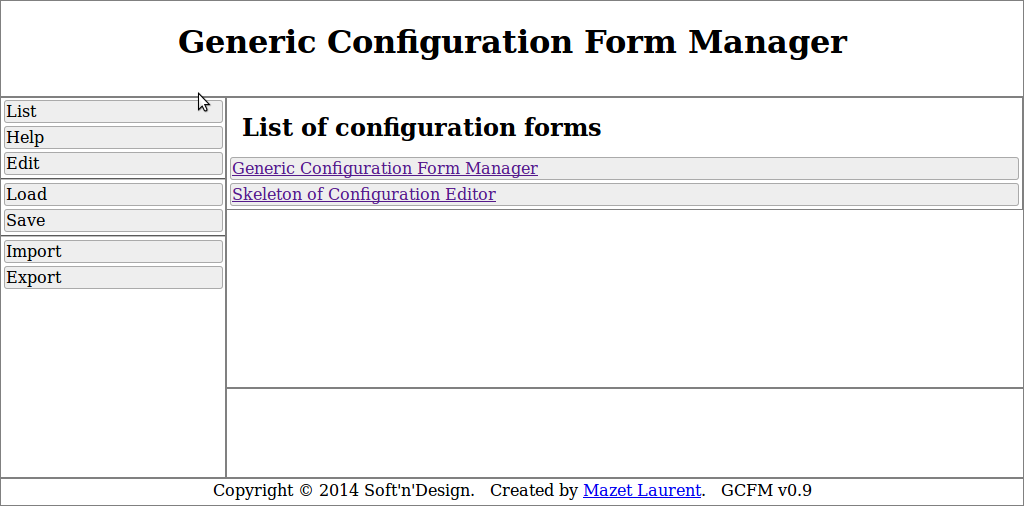This screenshot has width=1024, height=506.
Task: Open the Help section from the sidebar
Action: click(x=113, y=137)
